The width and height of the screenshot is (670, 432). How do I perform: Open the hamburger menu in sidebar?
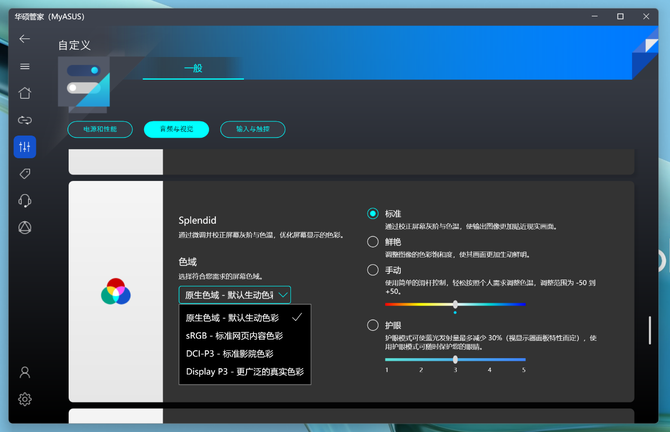coord(25,66)
